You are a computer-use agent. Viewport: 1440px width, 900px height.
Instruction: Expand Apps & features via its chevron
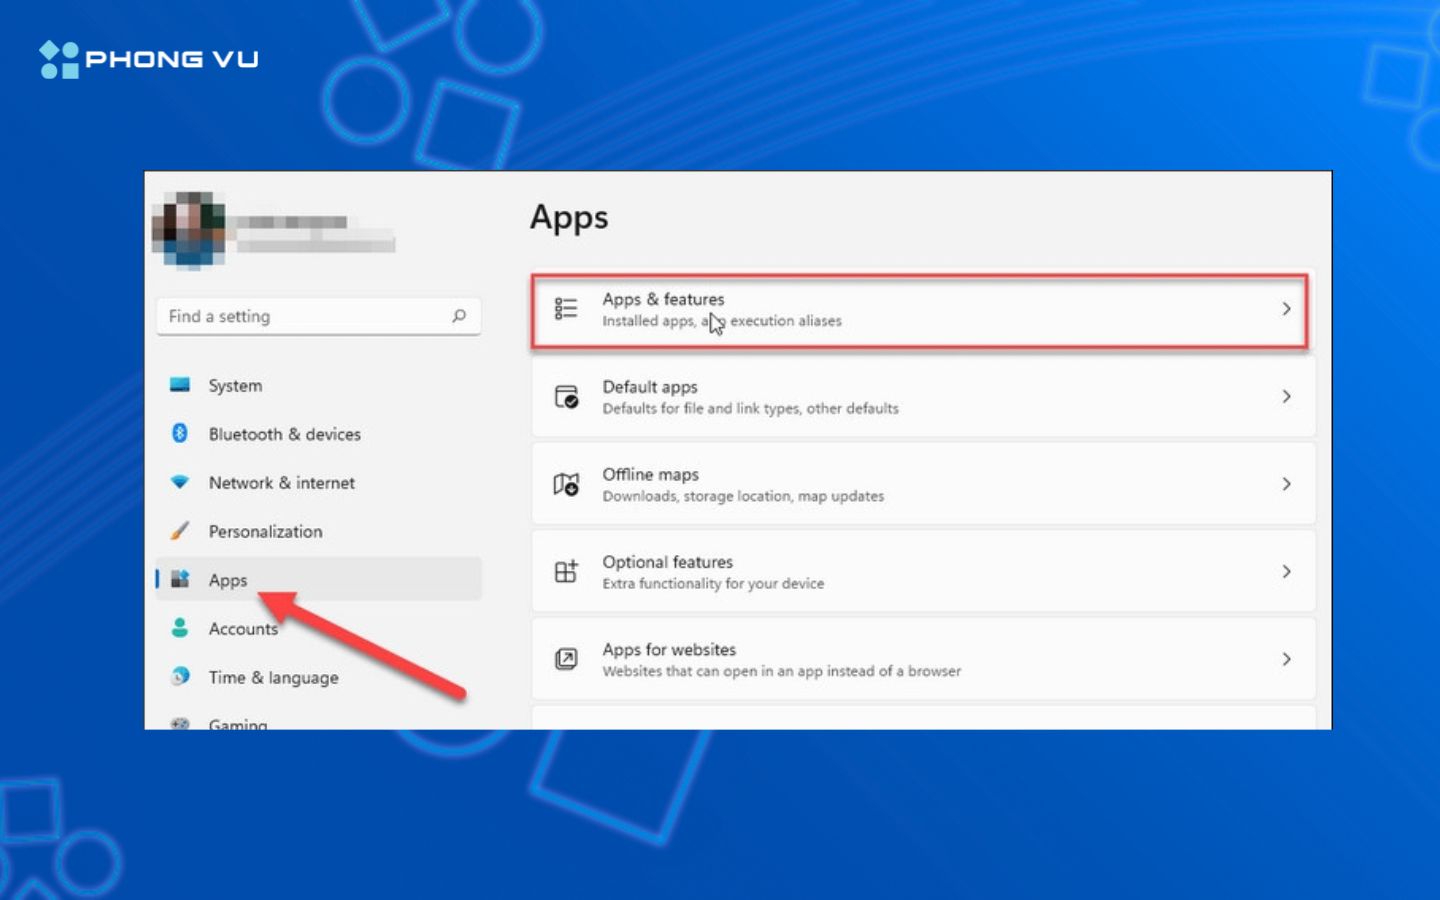coord(1287,309)
